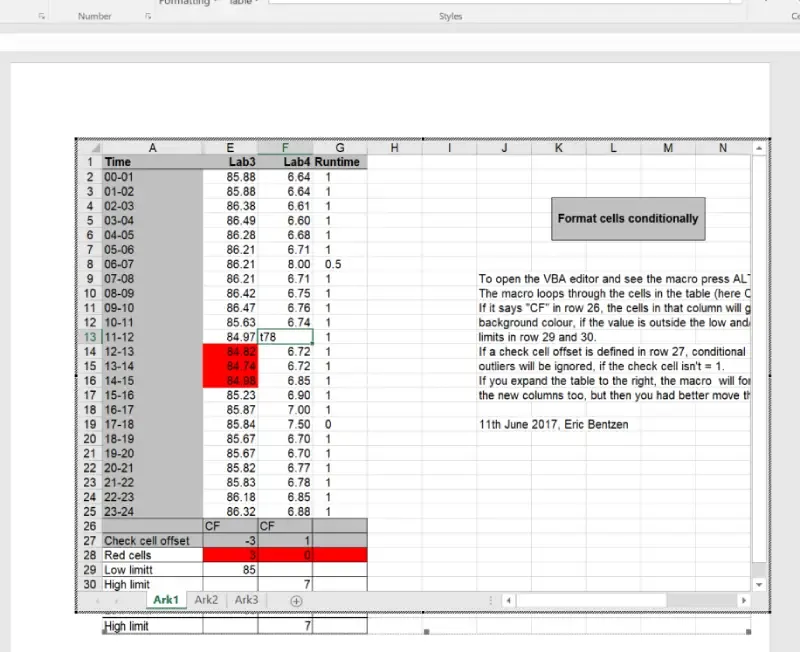Click the CF cell in column F
Screen dimensions: 800x652
285,526
